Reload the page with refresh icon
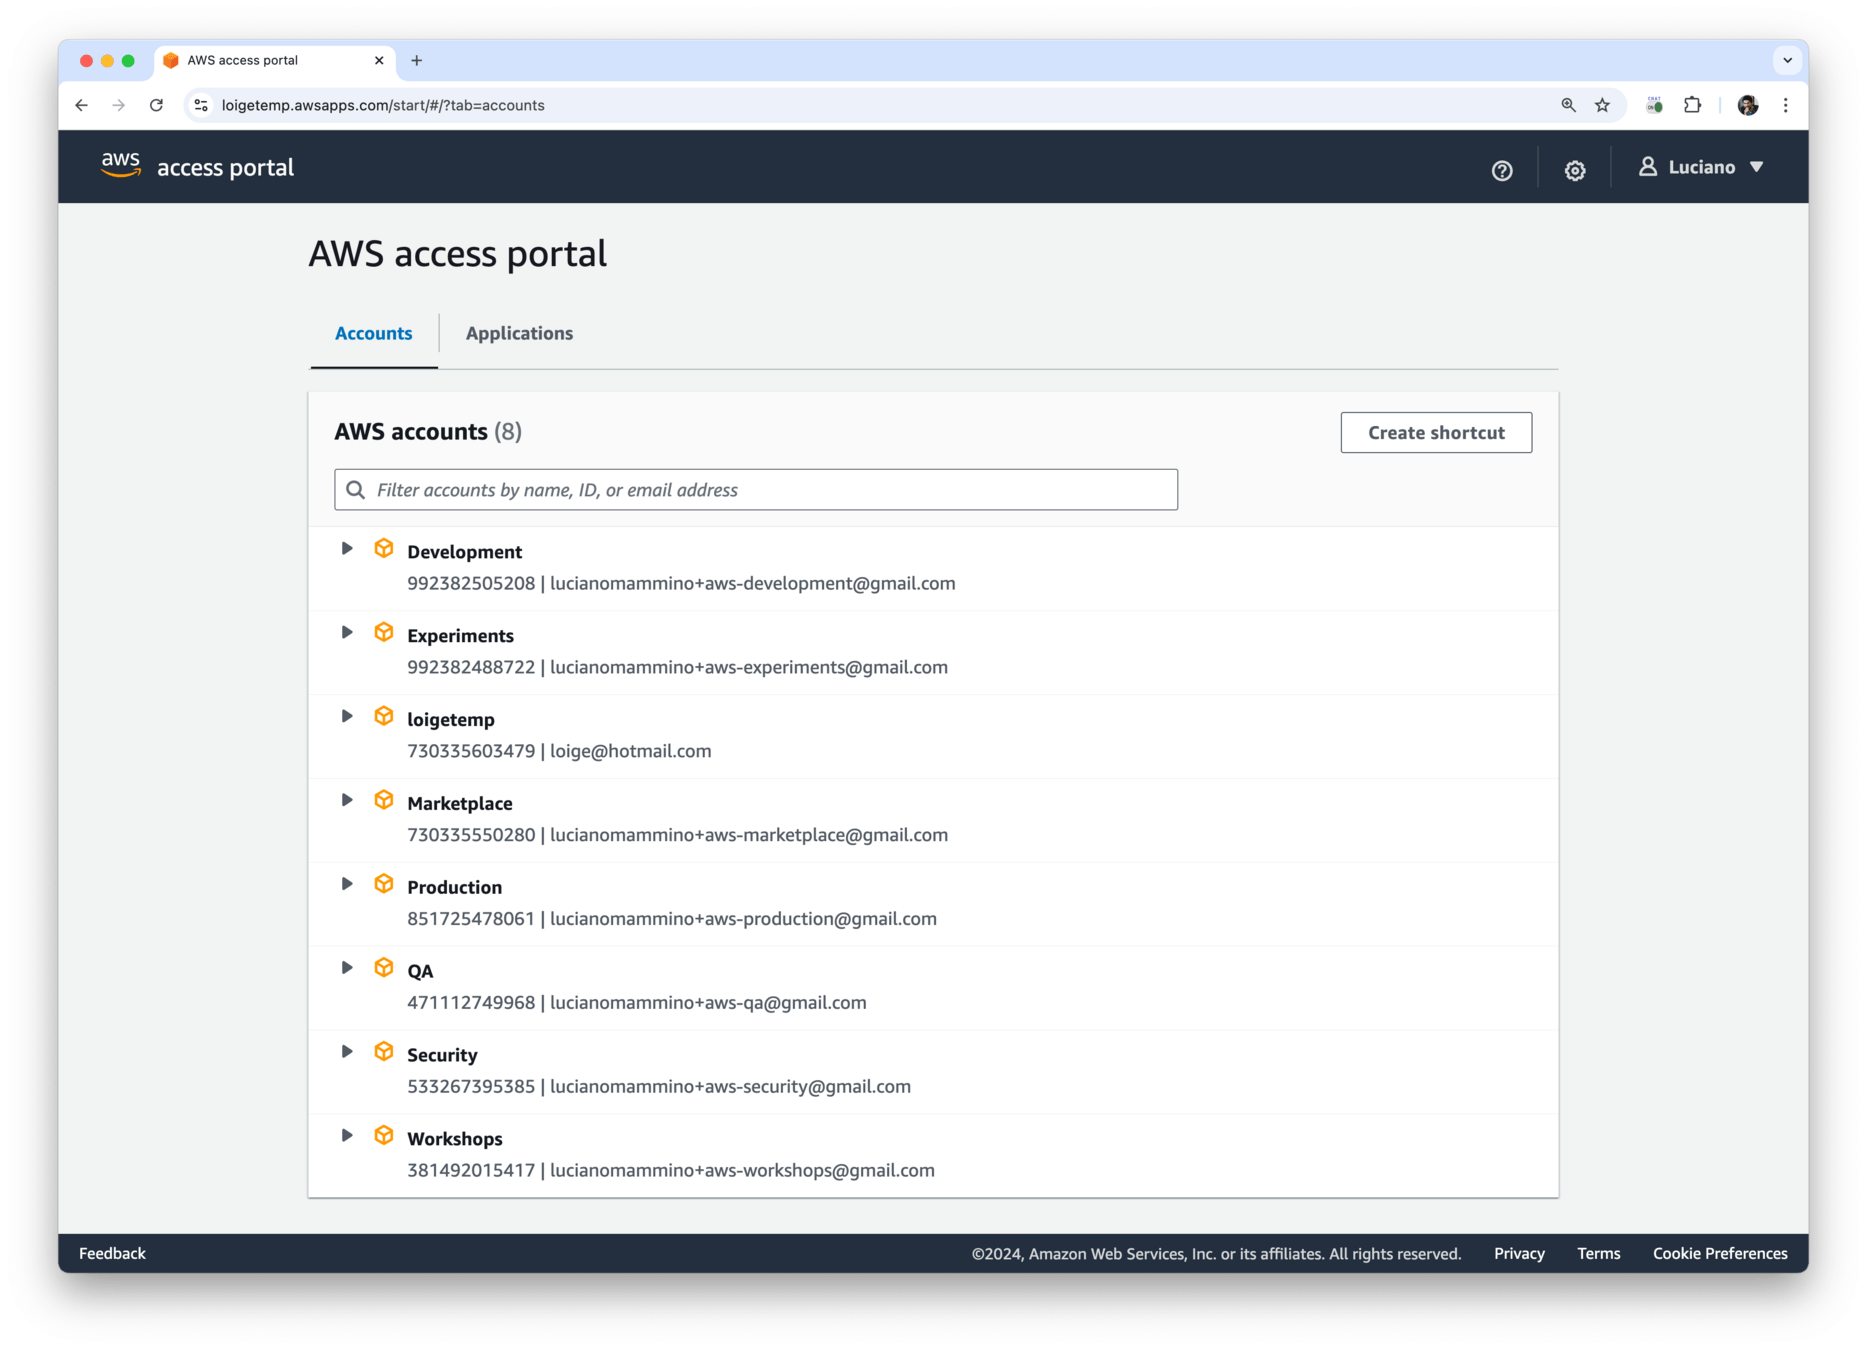 click(x=156, y=105)
